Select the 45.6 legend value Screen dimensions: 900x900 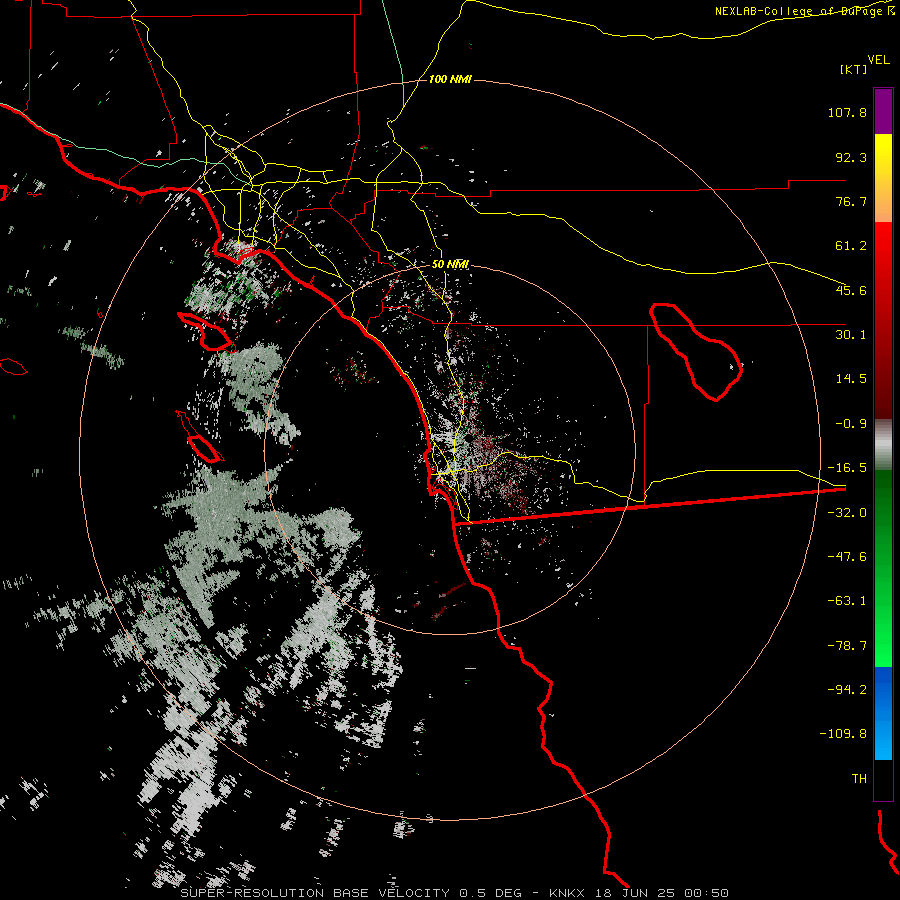(851, 290)
